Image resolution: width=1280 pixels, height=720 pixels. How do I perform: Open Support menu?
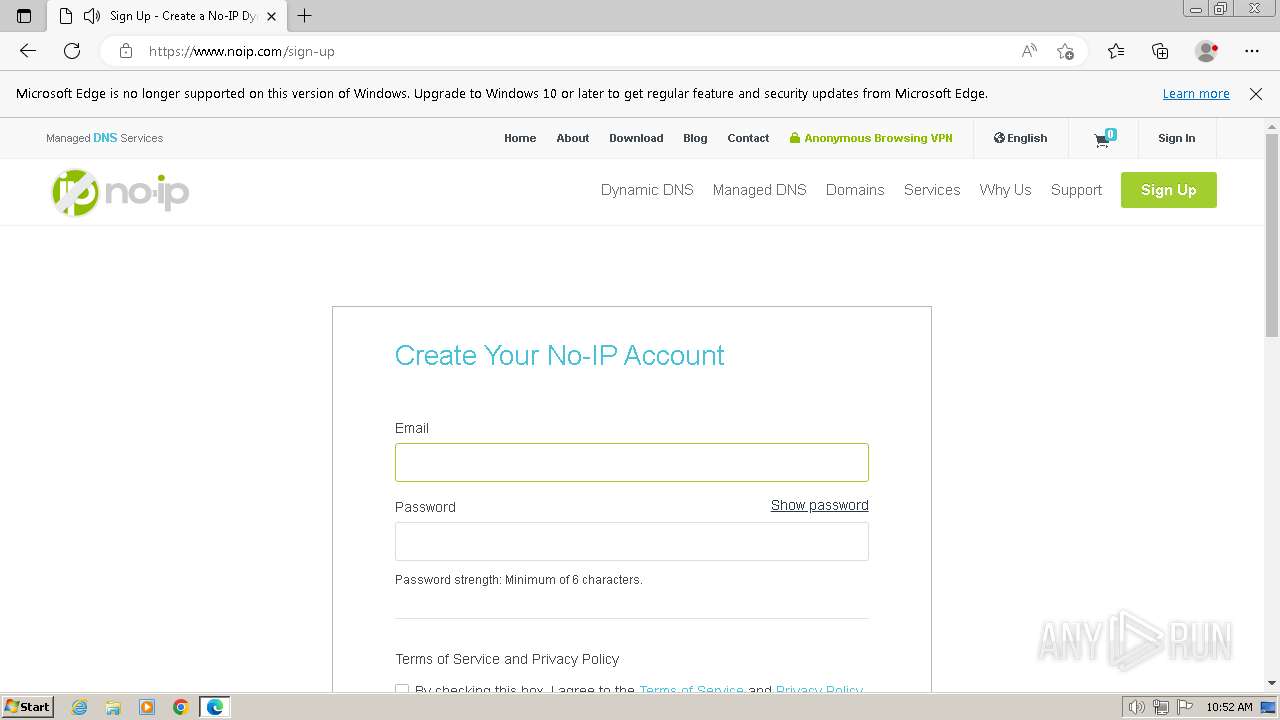[x=1076, y=190]
